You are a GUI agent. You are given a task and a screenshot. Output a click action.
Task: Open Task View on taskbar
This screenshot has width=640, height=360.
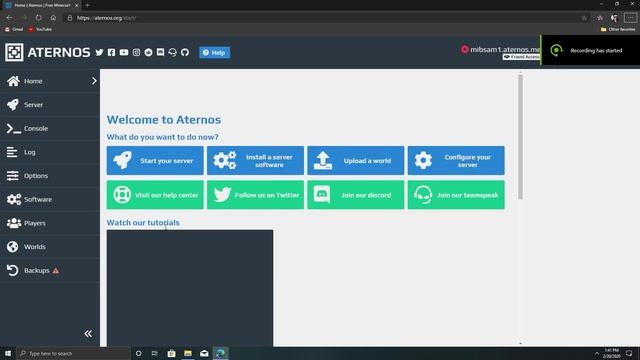[155, 353]
